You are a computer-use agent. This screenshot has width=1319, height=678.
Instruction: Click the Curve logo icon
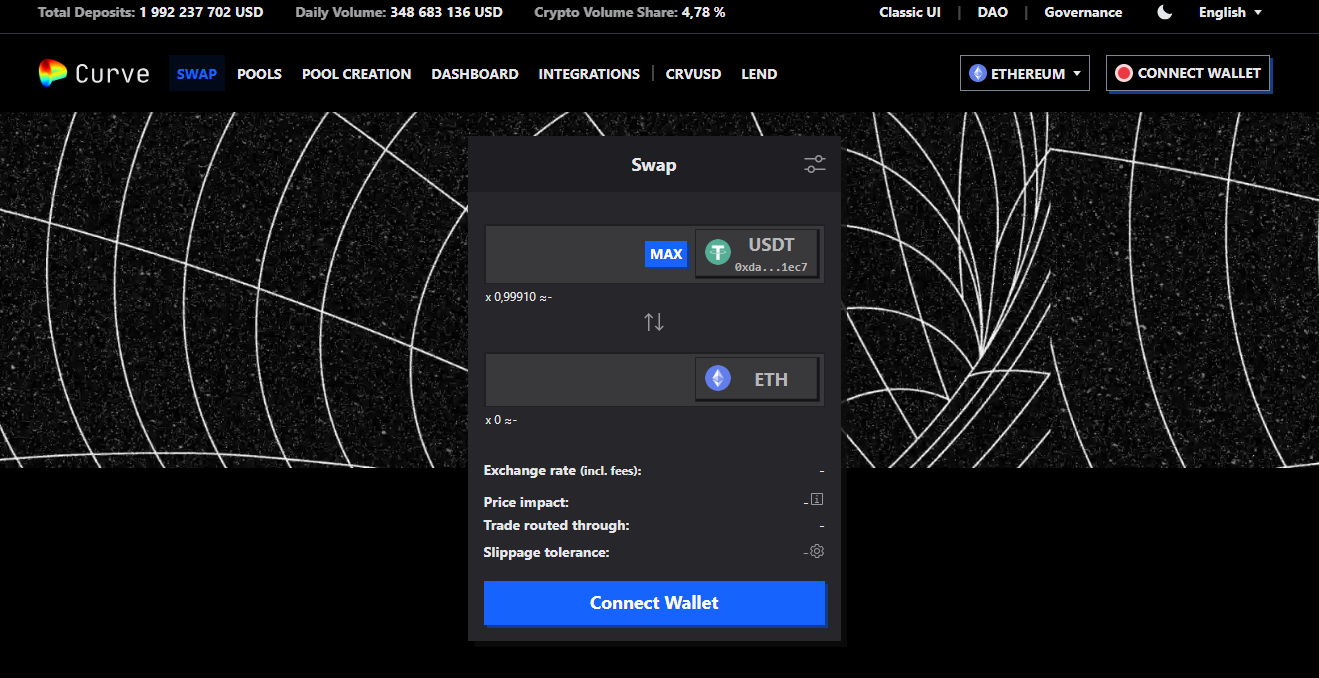pos(53,73)
